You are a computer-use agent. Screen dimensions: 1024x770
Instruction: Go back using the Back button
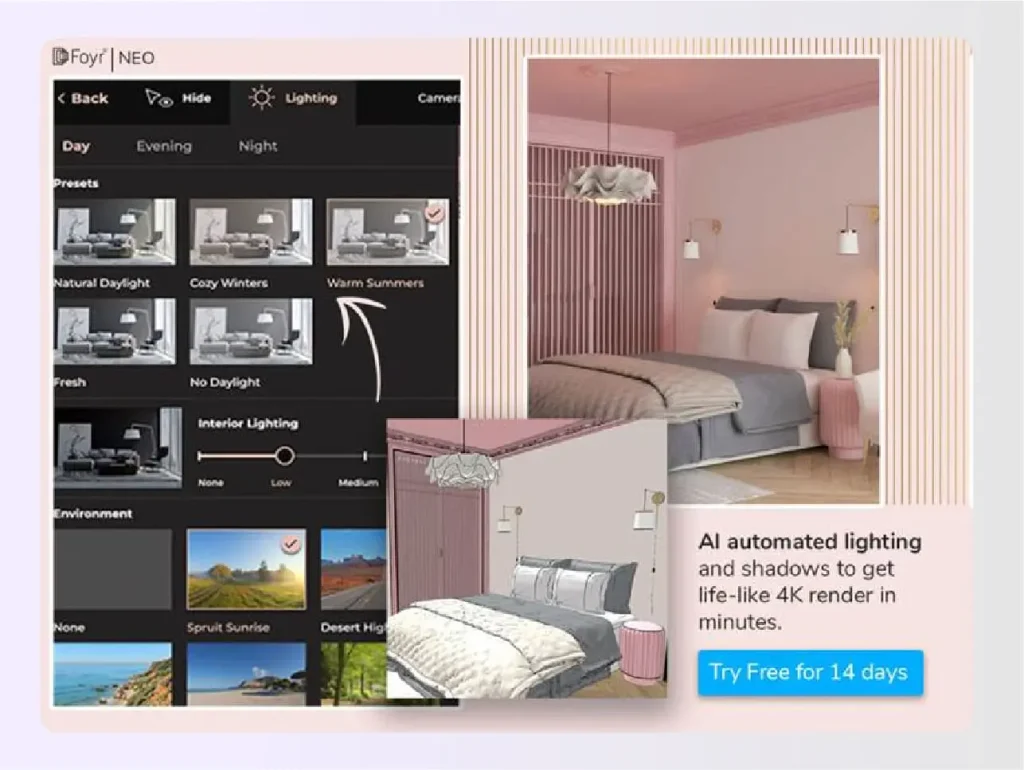(x=83, y=99)
